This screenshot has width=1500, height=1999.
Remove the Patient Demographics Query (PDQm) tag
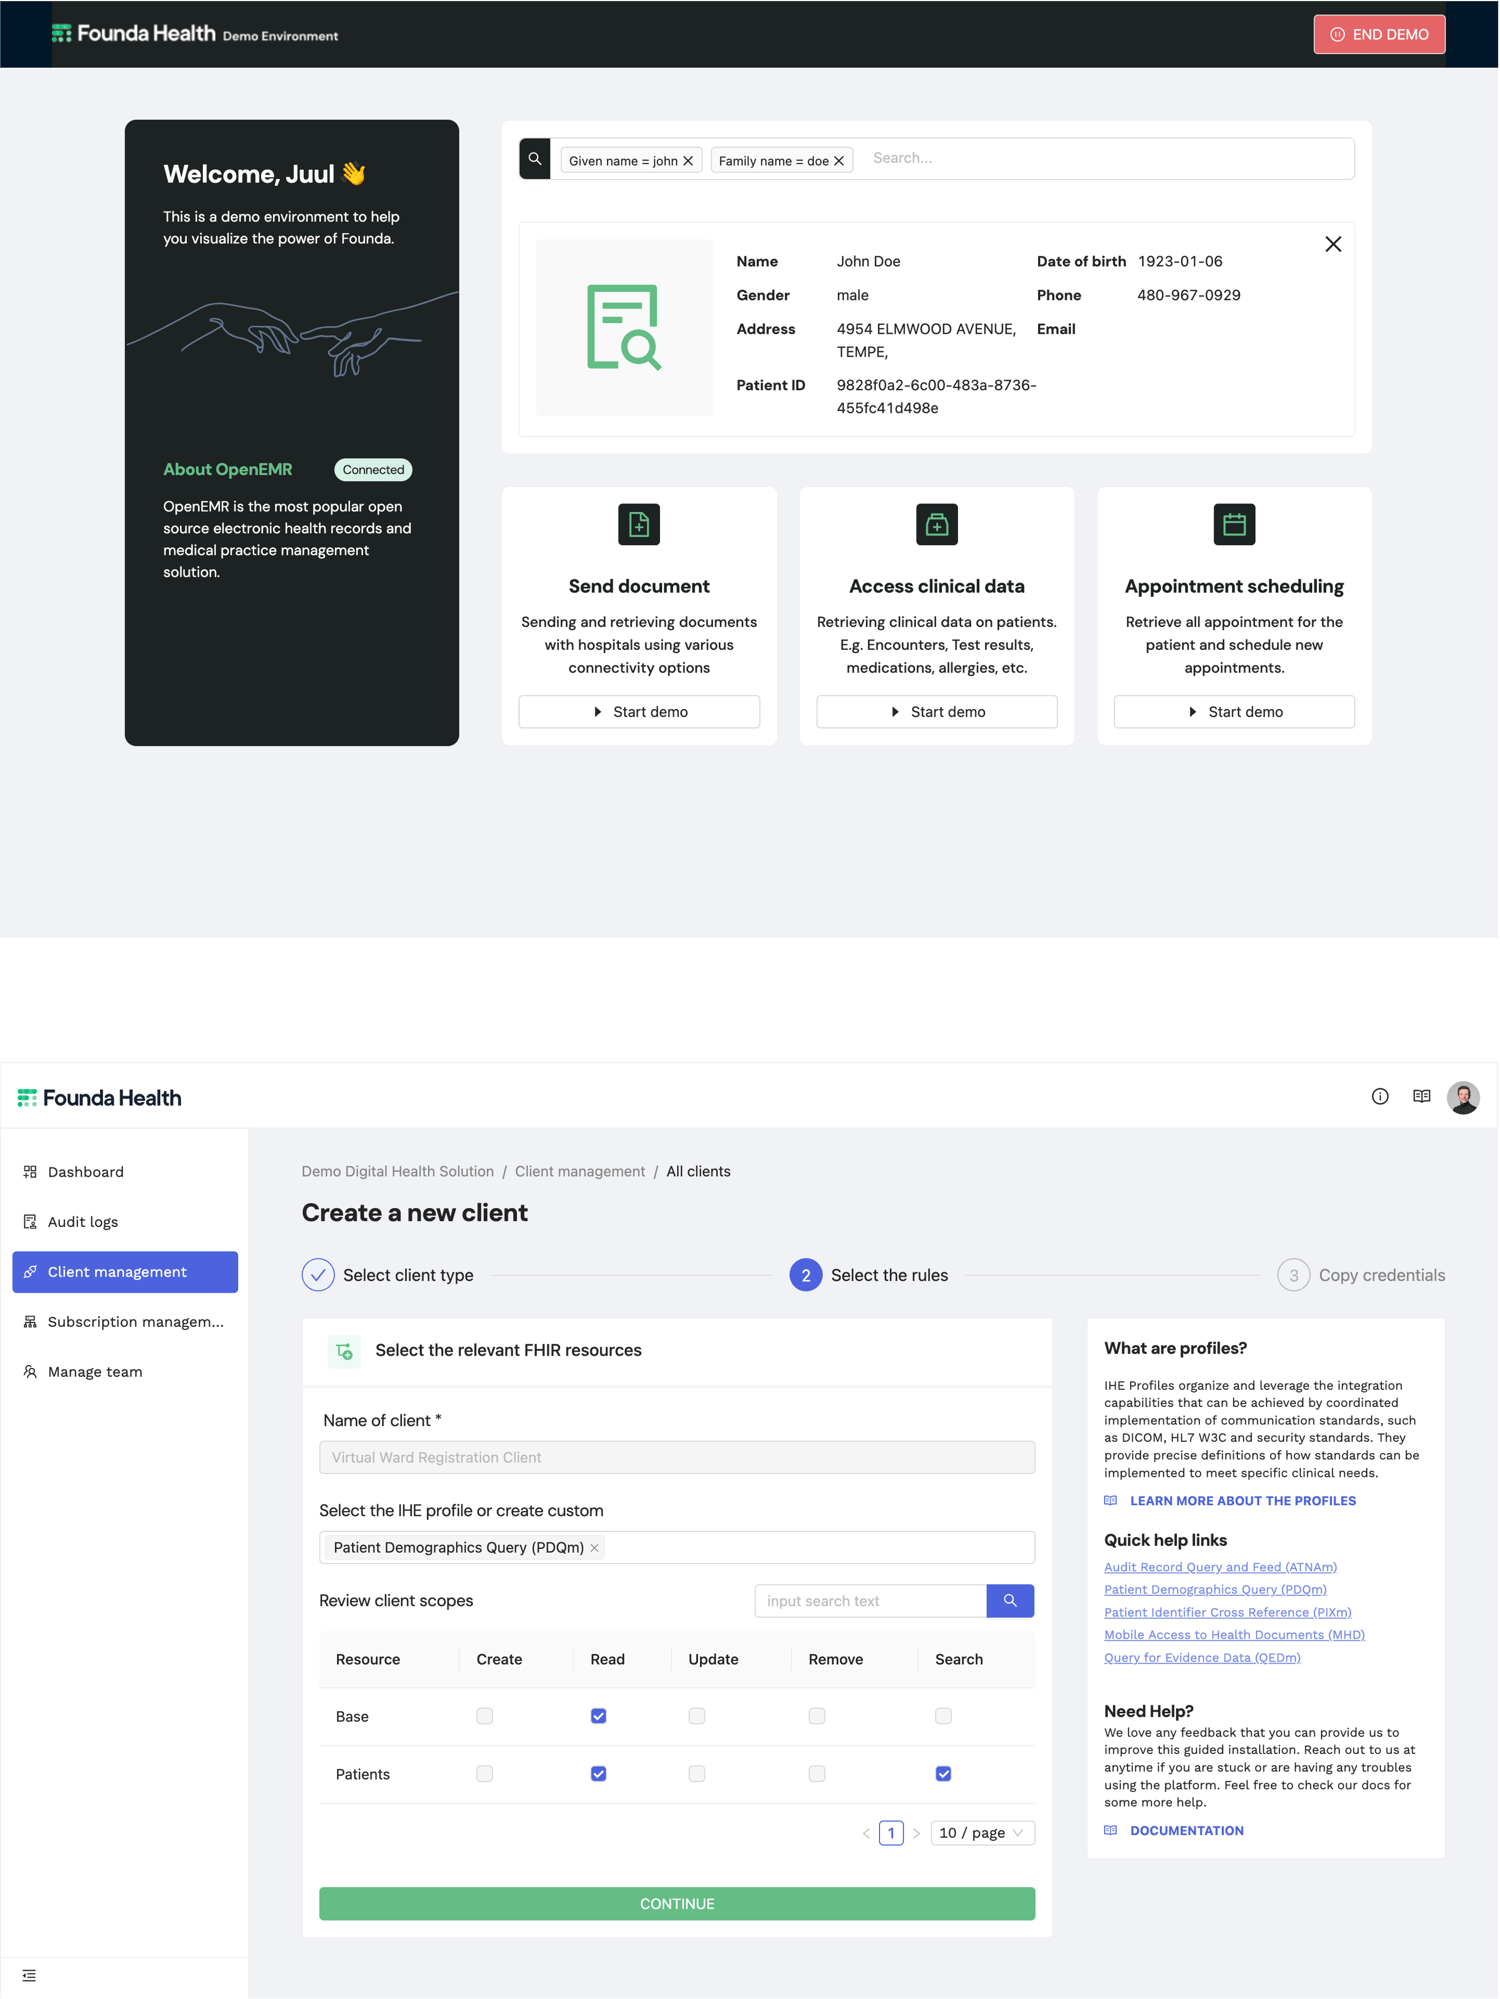tap(595, 1548)
